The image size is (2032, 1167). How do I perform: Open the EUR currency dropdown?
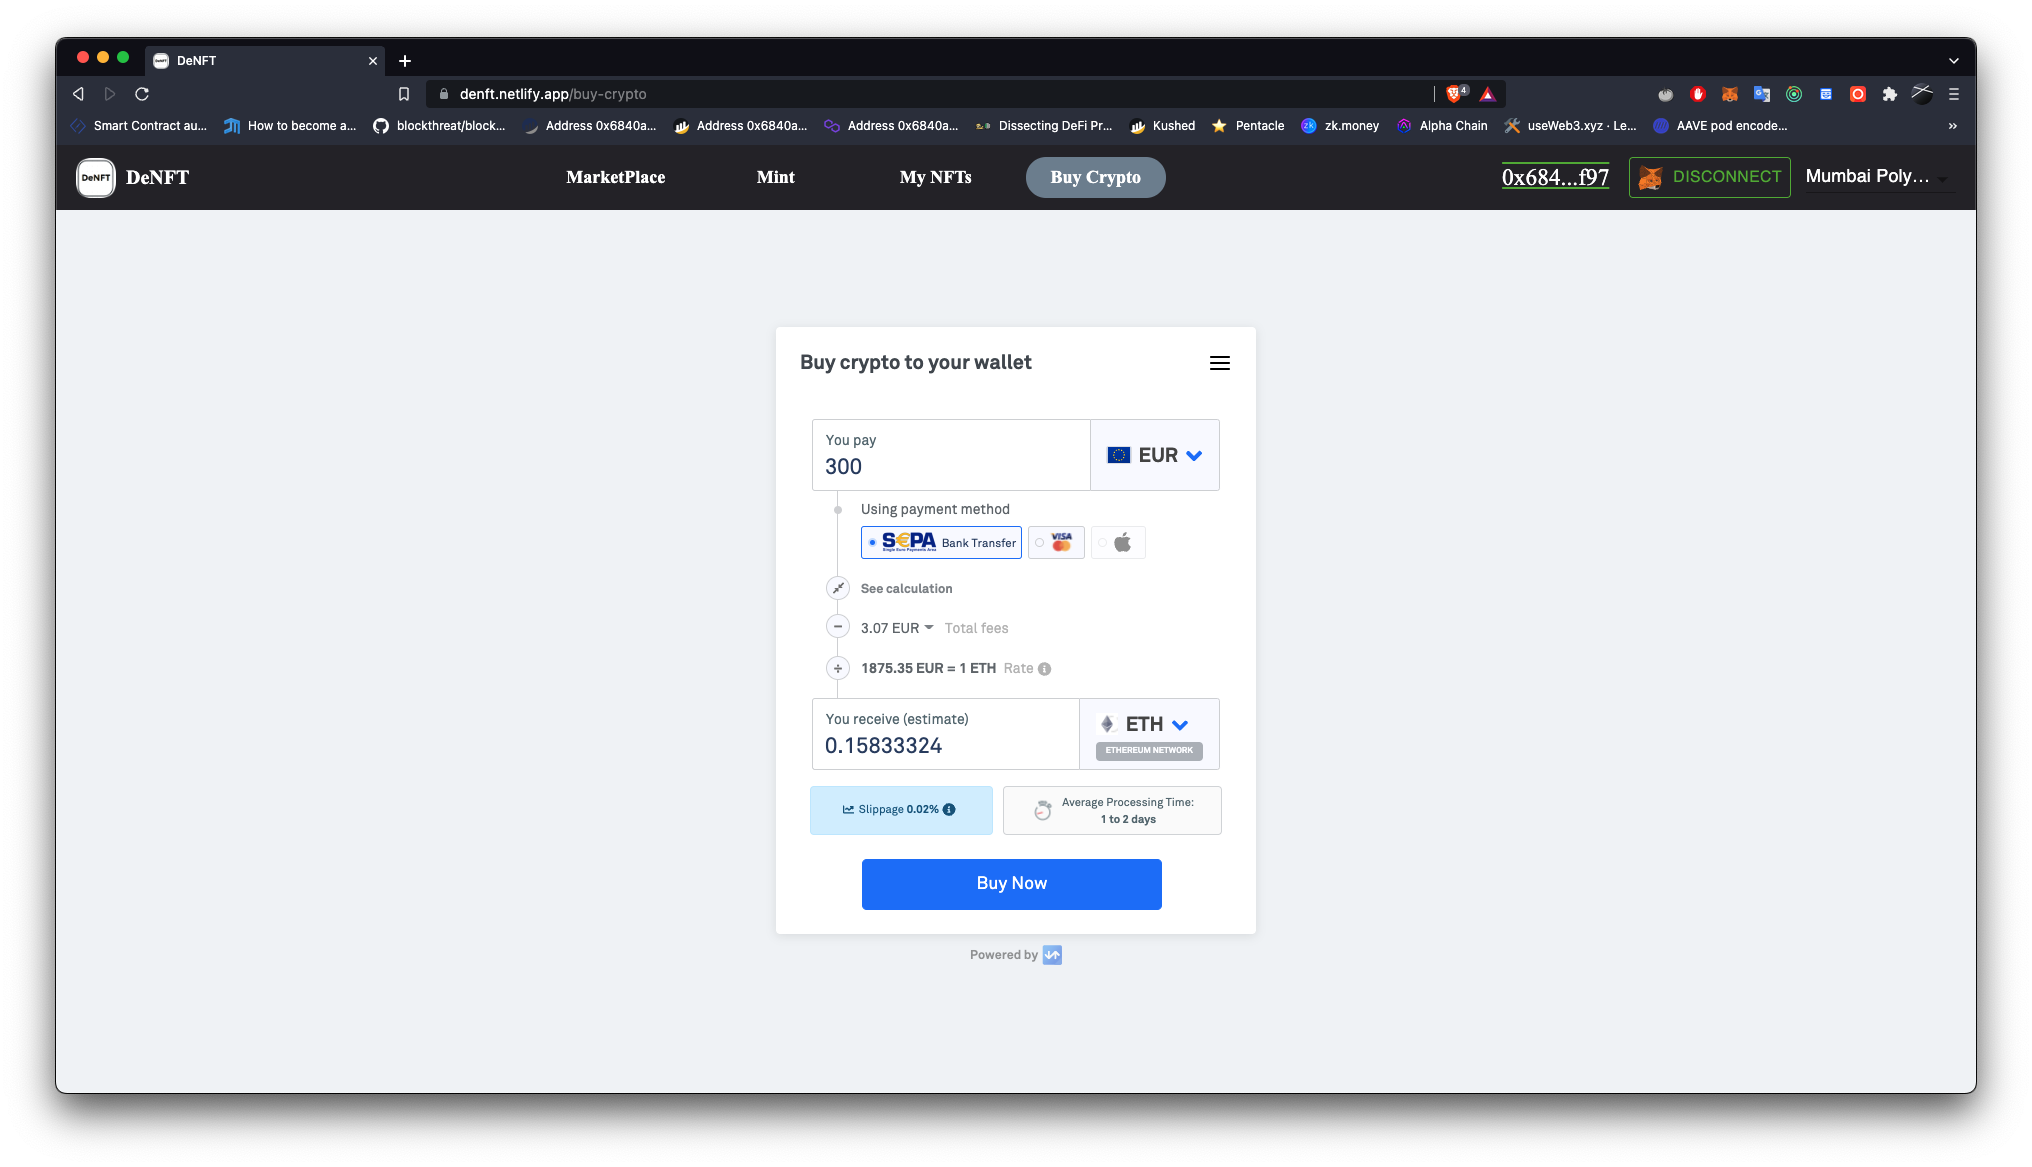point(1155,455)
